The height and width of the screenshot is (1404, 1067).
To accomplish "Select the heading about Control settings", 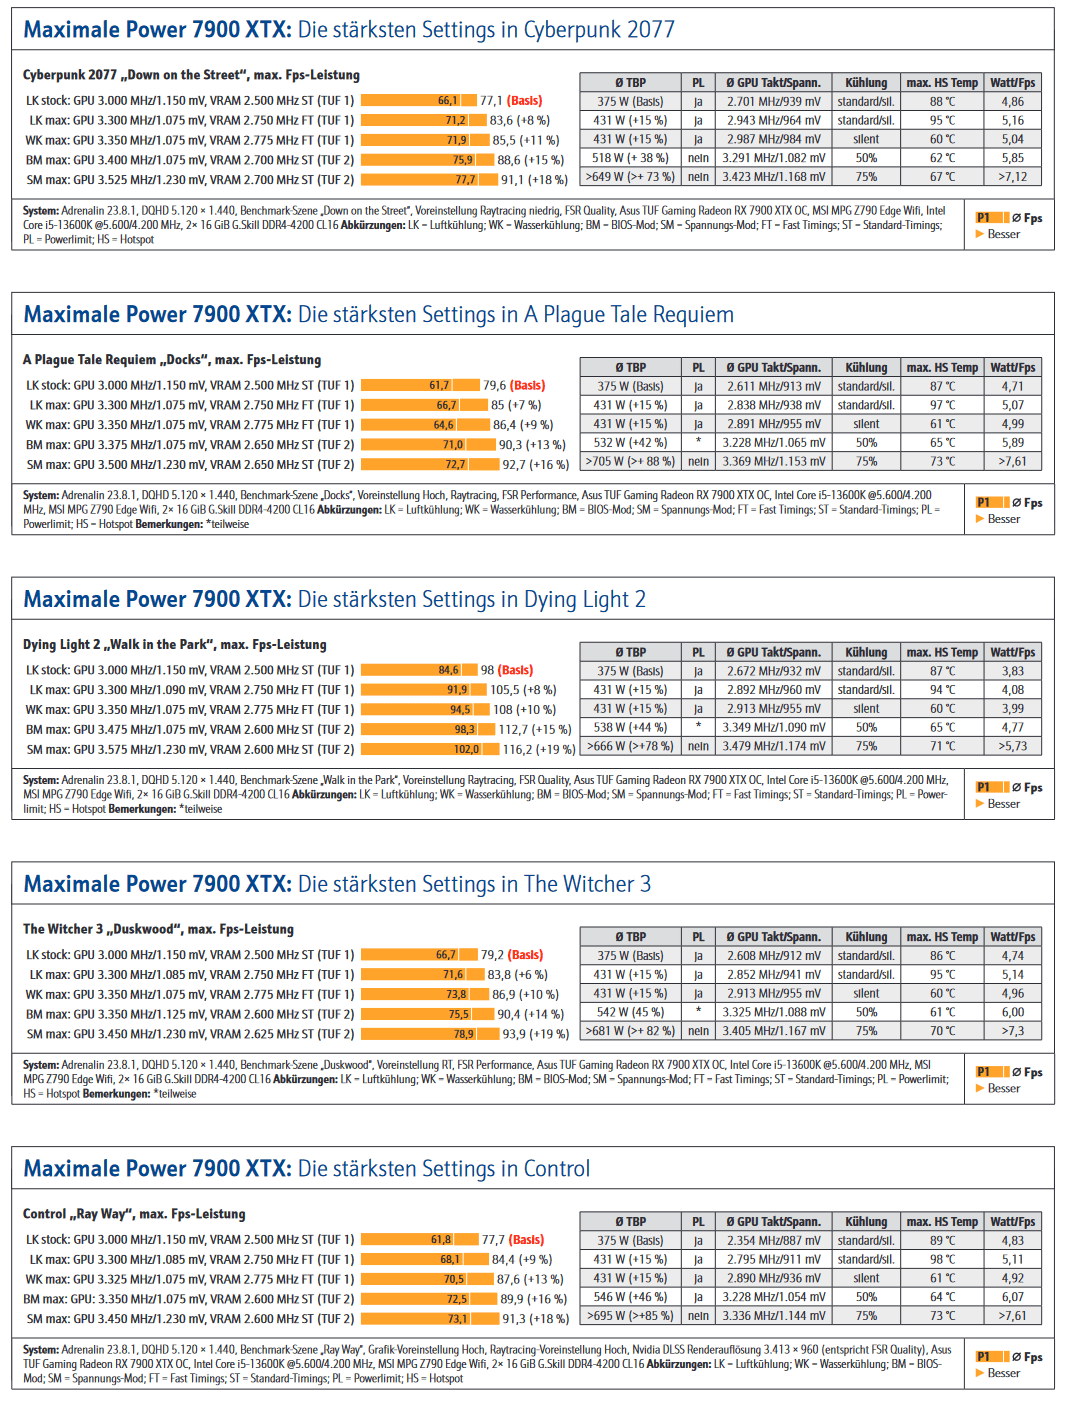I will click(x=306, y=1169).
